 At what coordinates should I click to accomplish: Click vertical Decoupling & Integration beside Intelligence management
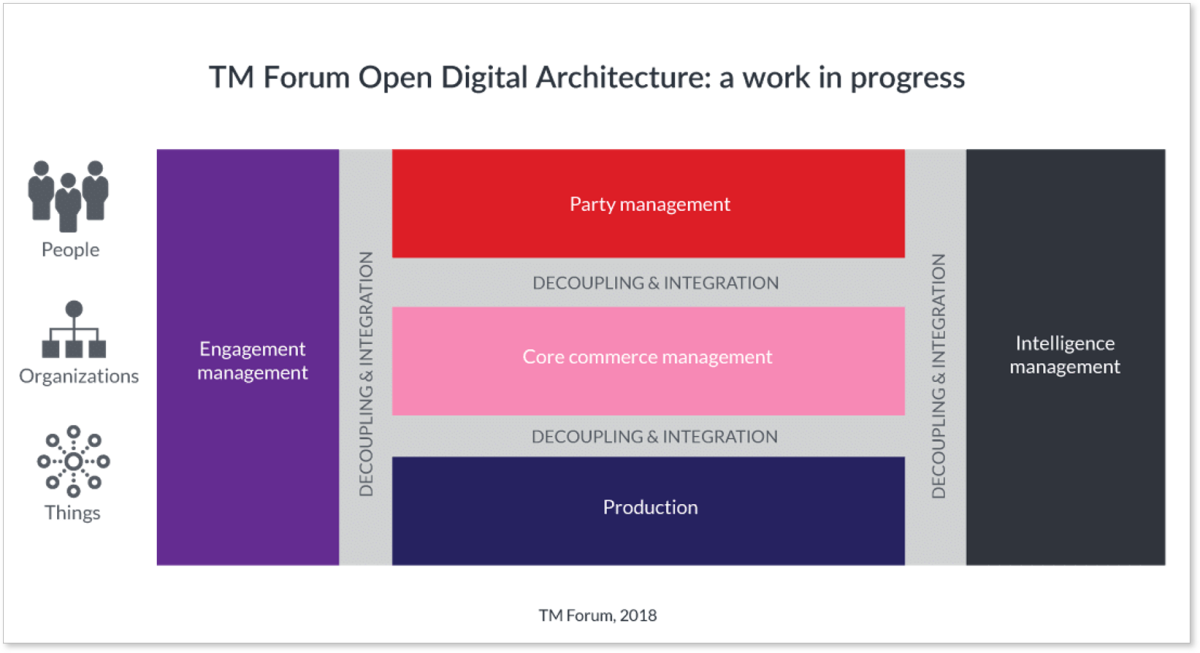pos(938,376)
